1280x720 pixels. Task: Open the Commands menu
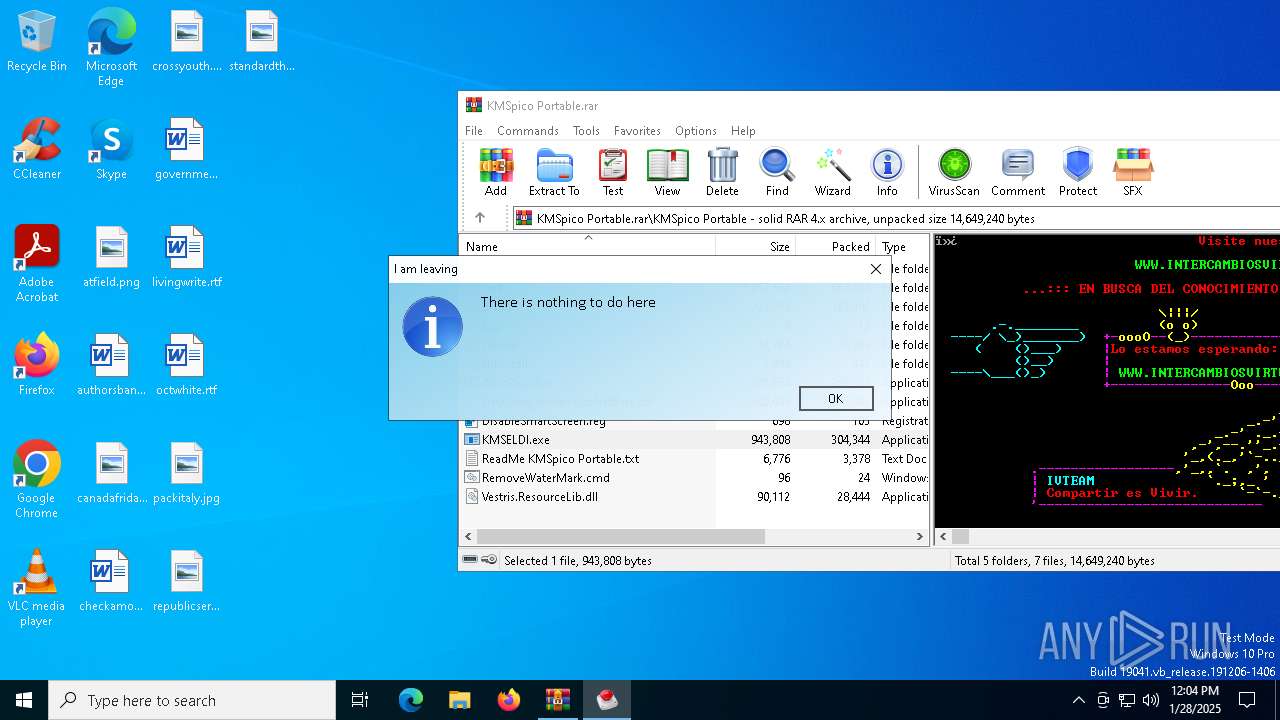(x=528, y=131)
